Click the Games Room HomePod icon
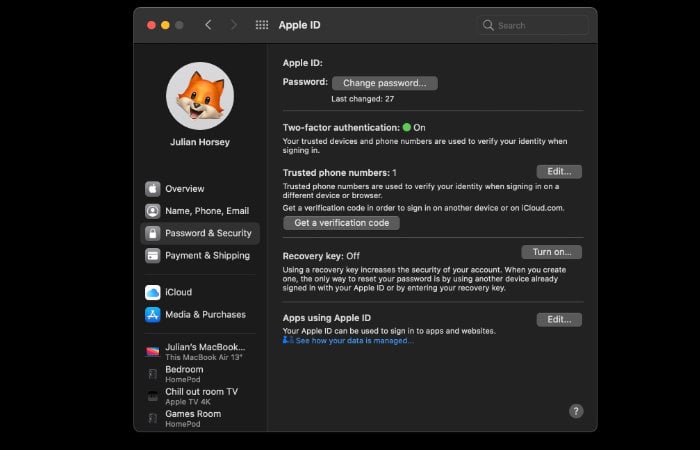Image resolution: width=700 pixels, height=450 pixels. click(x=153, y=418)
